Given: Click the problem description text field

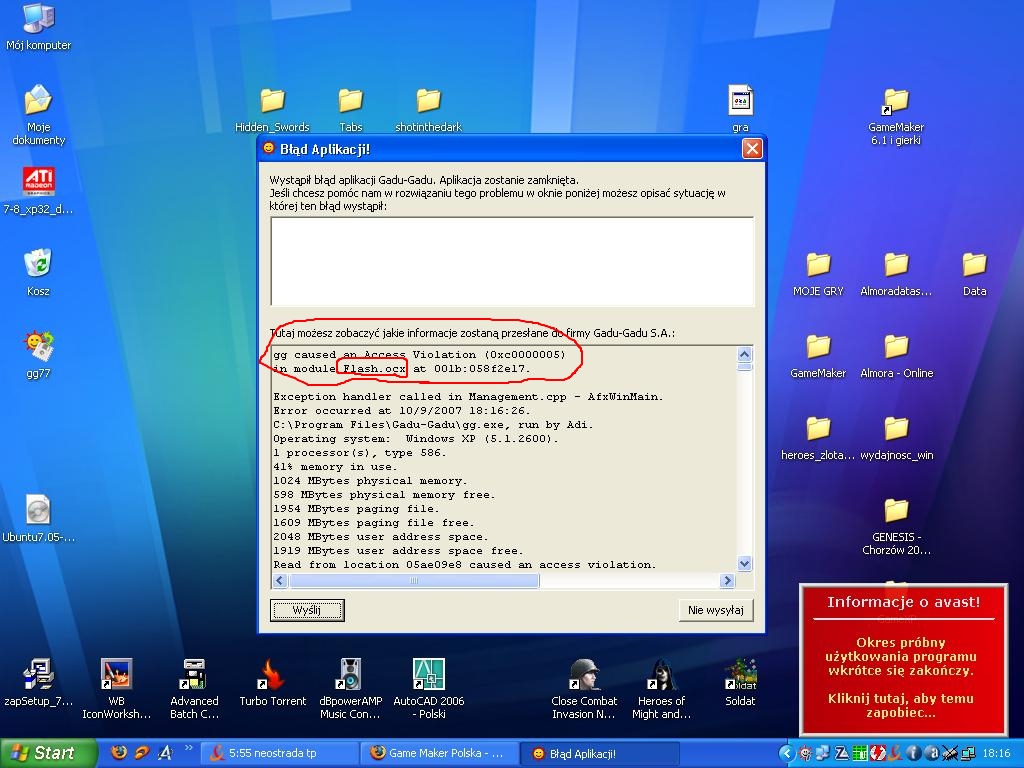Looking at the screenshot, I should click(x=511, y=261).
